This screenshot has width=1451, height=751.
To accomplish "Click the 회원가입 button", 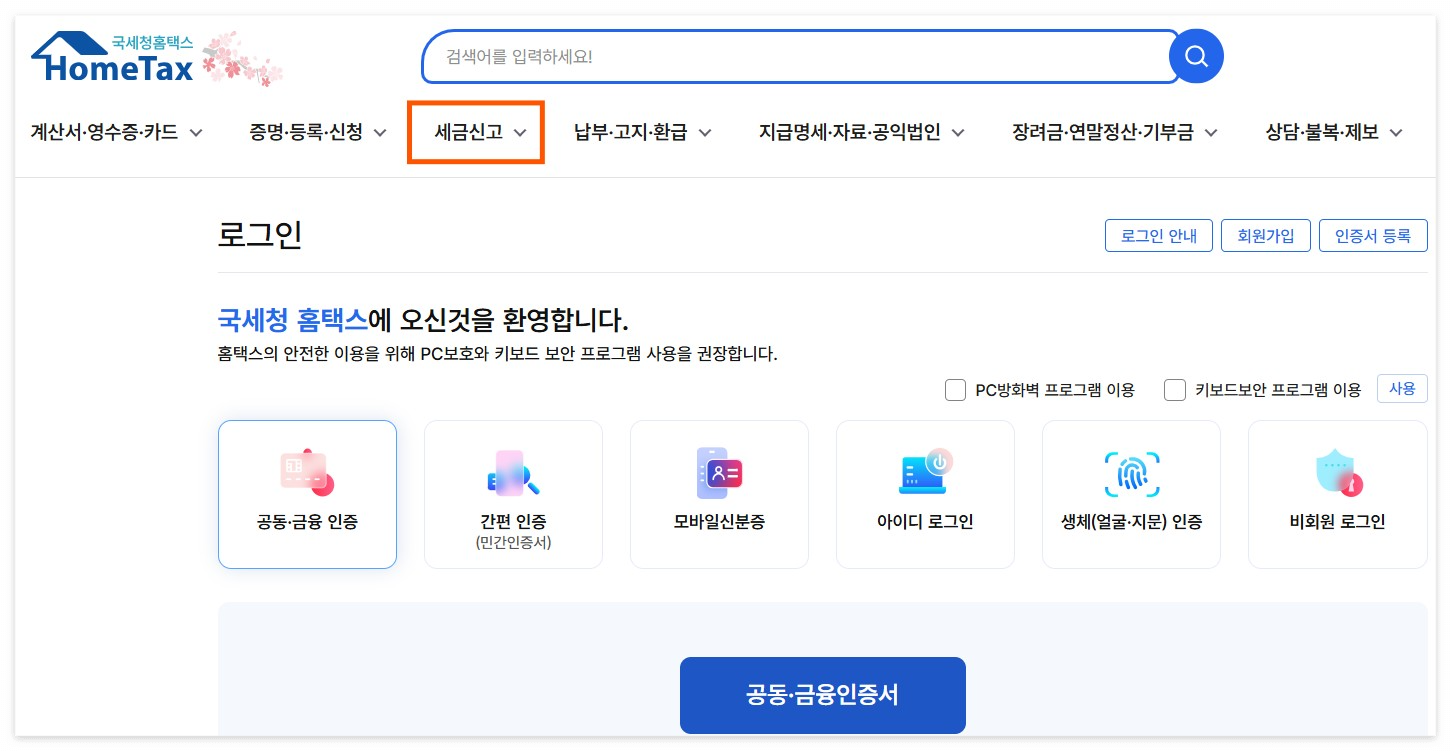I will pos(1266,236).
